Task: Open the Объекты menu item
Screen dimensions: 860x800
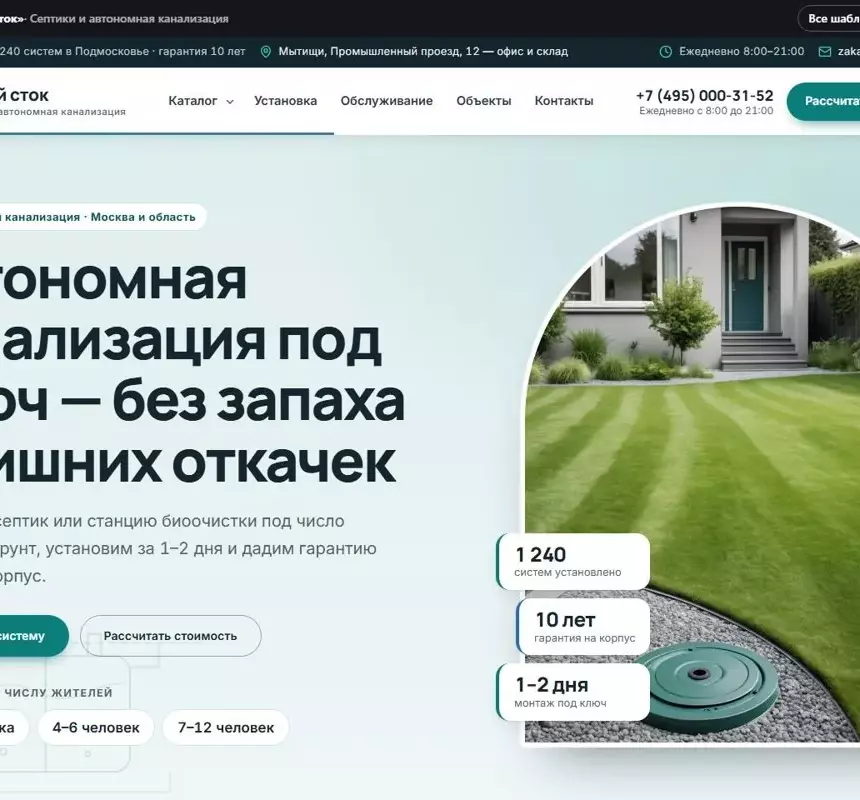Action: point(484,101)
